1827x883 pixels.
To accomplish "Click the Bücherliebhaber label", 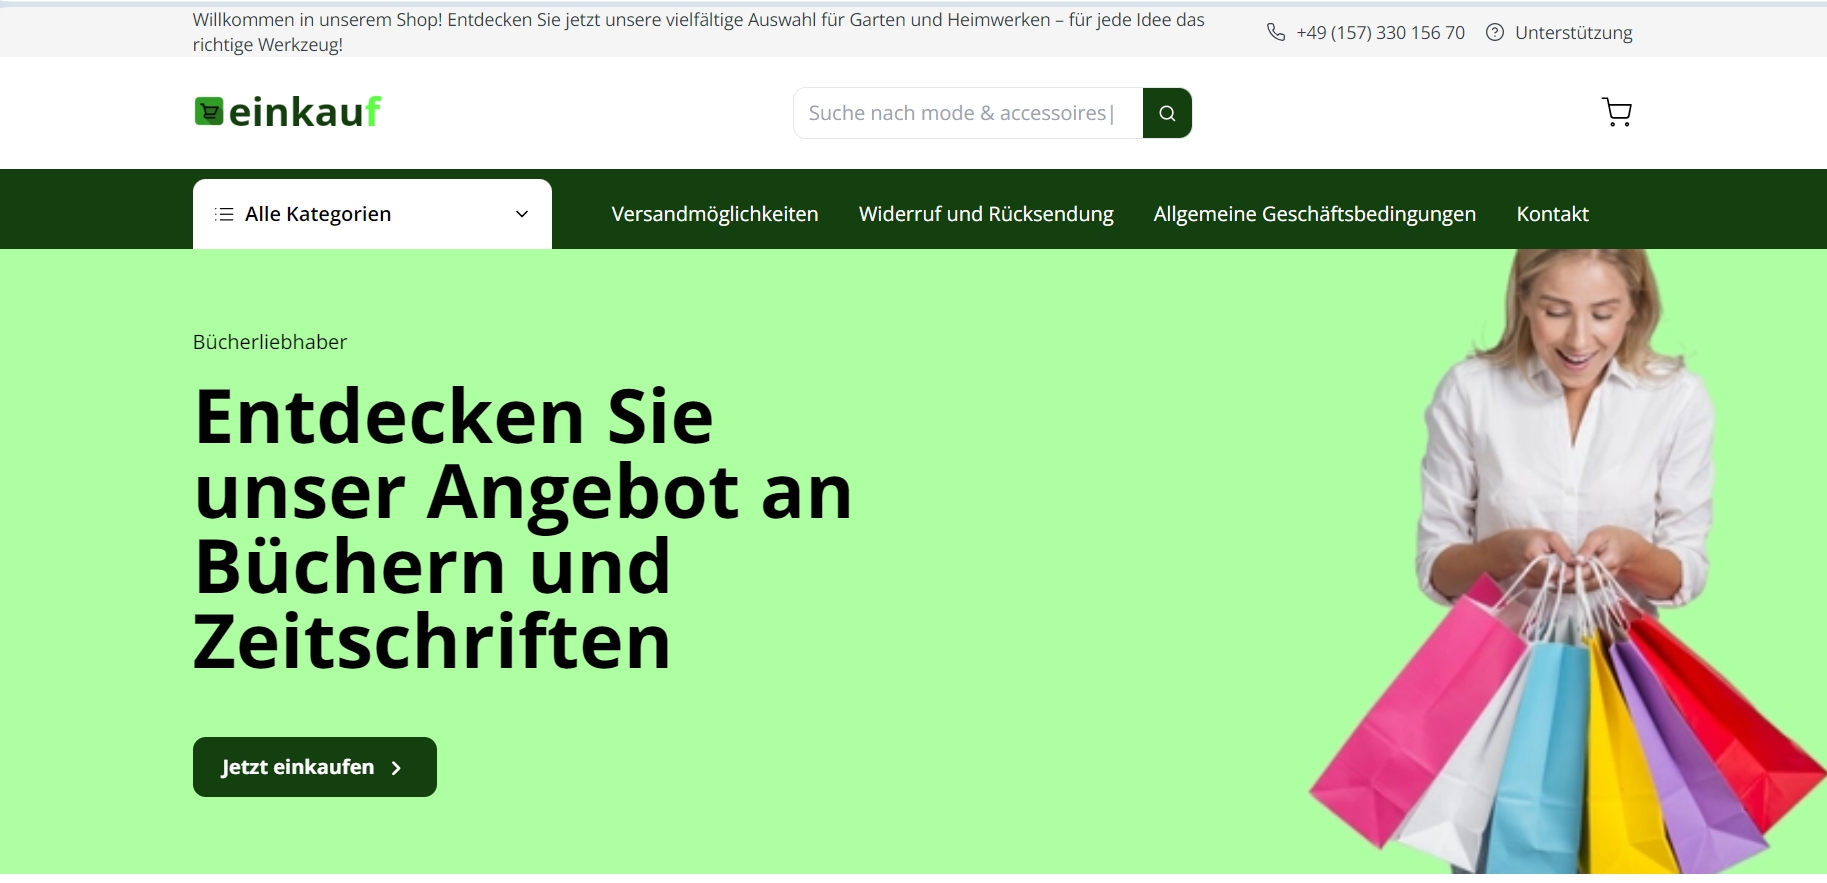I will 270,342.
